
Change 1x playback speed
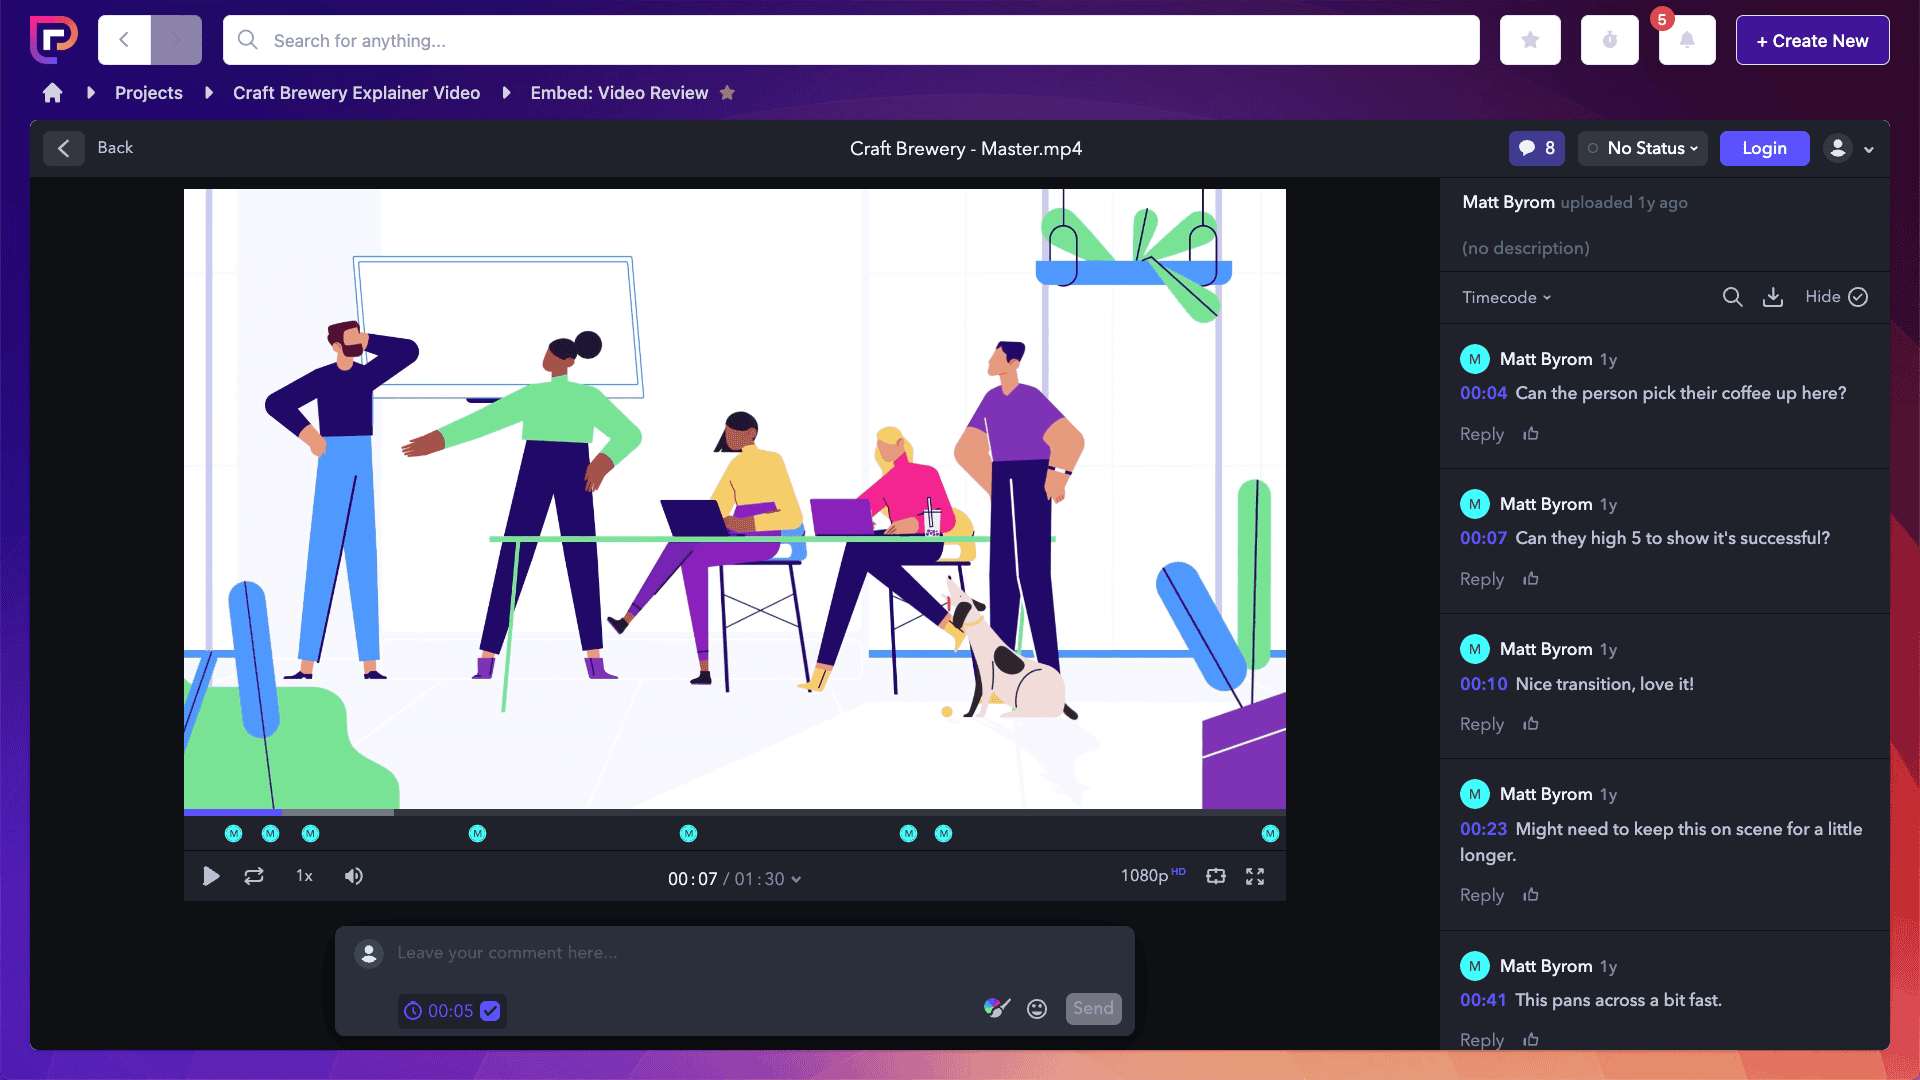pyautogui.click(x=304, y=876)
